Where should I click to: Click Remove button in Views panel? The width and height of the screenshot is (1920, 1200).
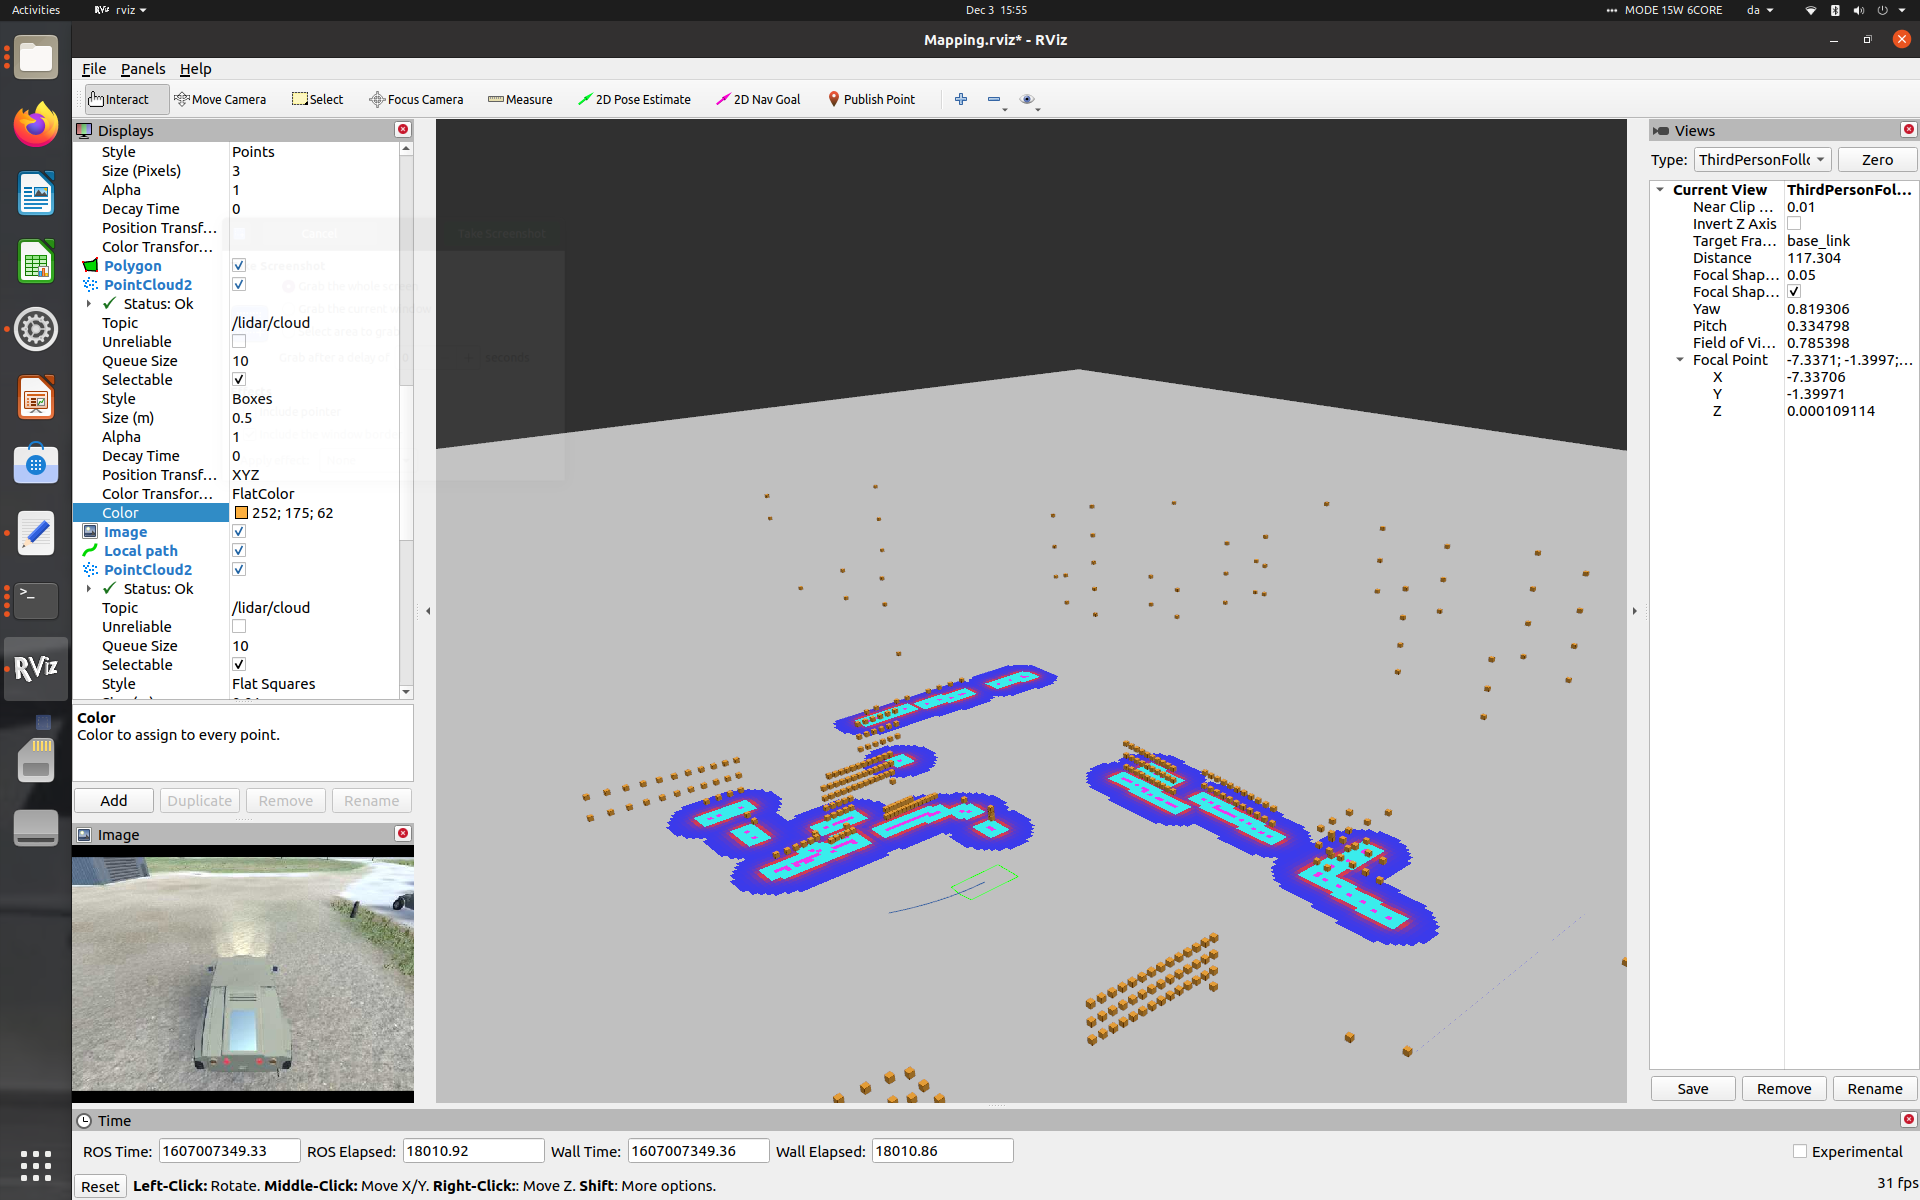click(x=1784, y=1089)
